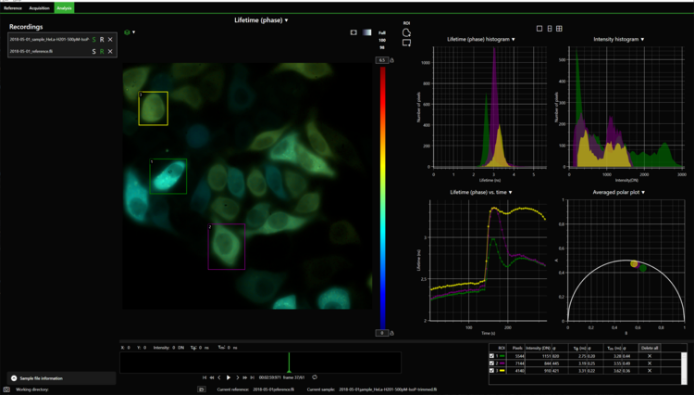Open Averaged polar plot dropdown
694x395 pixels.
click(618, 192)
